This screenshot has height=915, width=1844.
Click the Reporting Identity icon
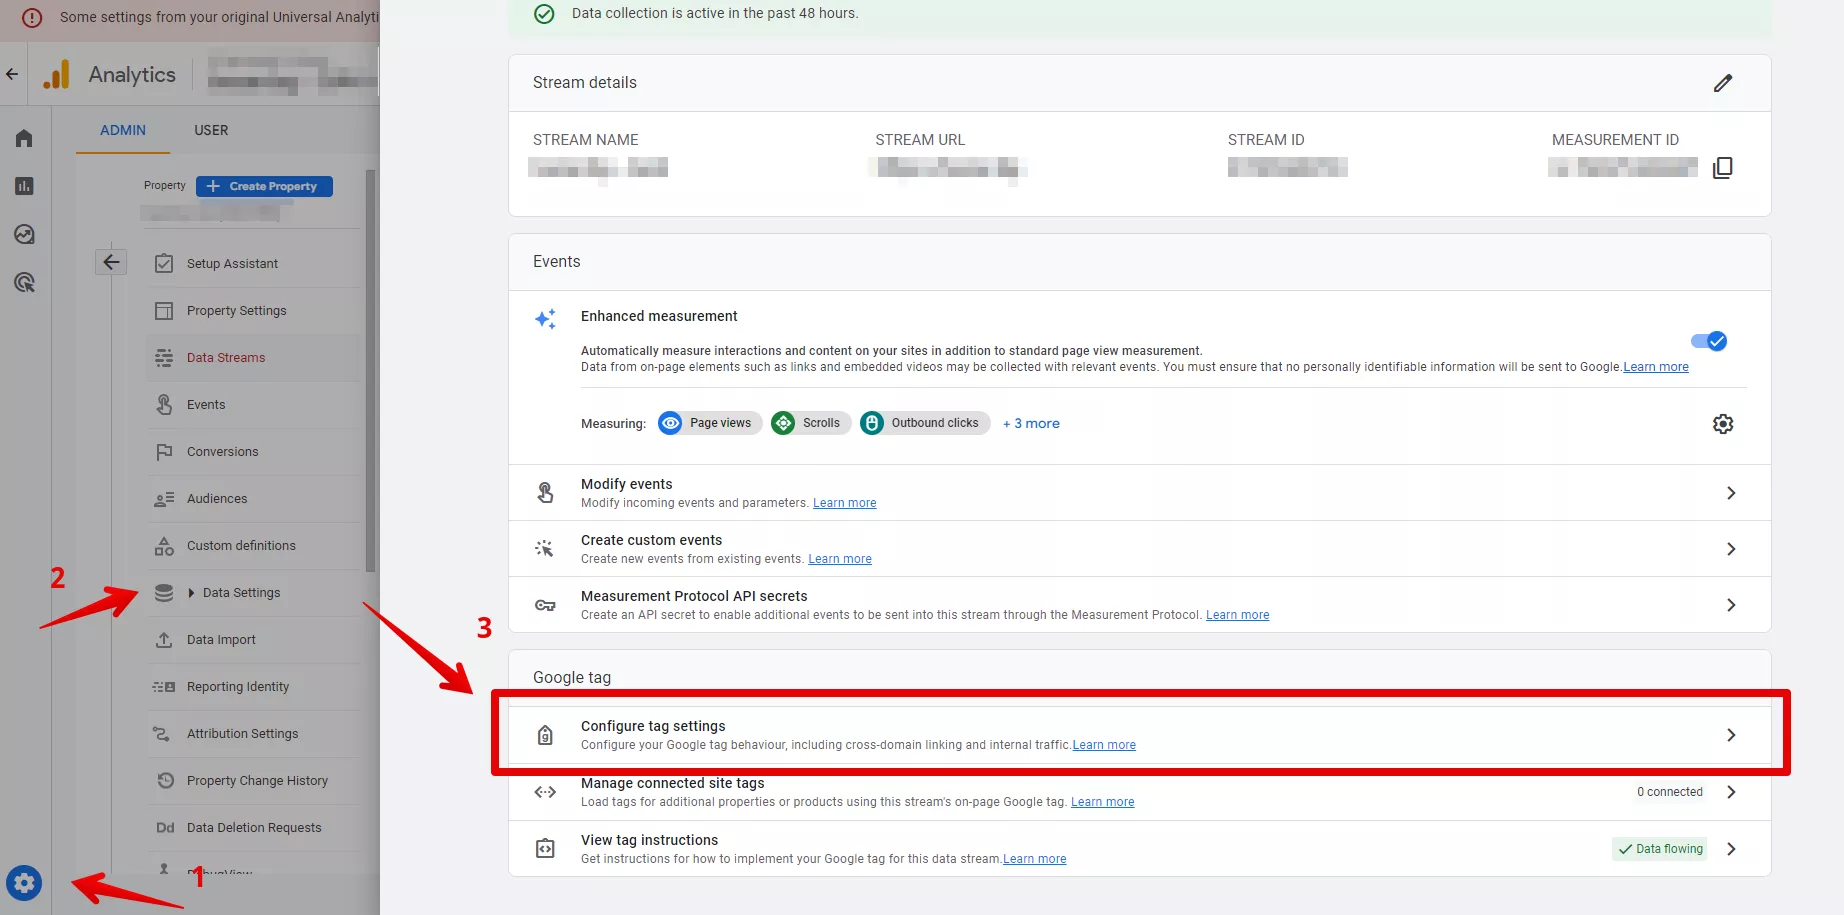[x=164, y=686]
